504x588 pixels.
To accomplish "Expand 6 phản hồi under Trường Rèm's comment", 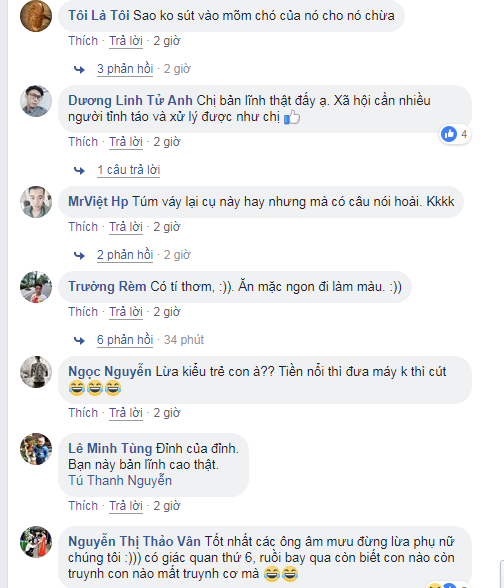I will [x=125, y=340].
